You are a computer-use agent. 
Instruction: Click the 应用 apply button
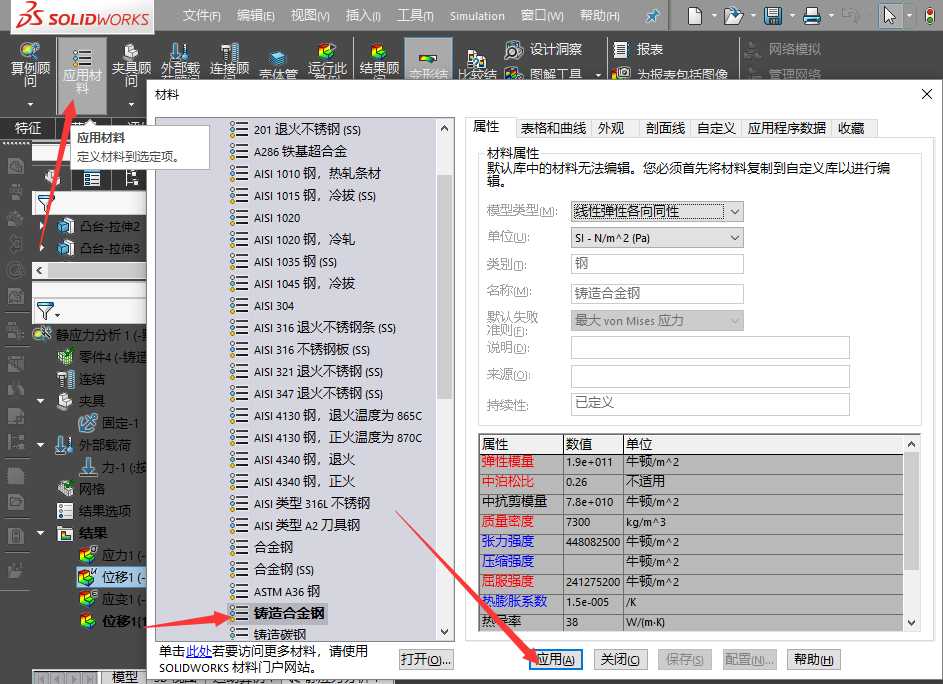click(x=556, y=659)
